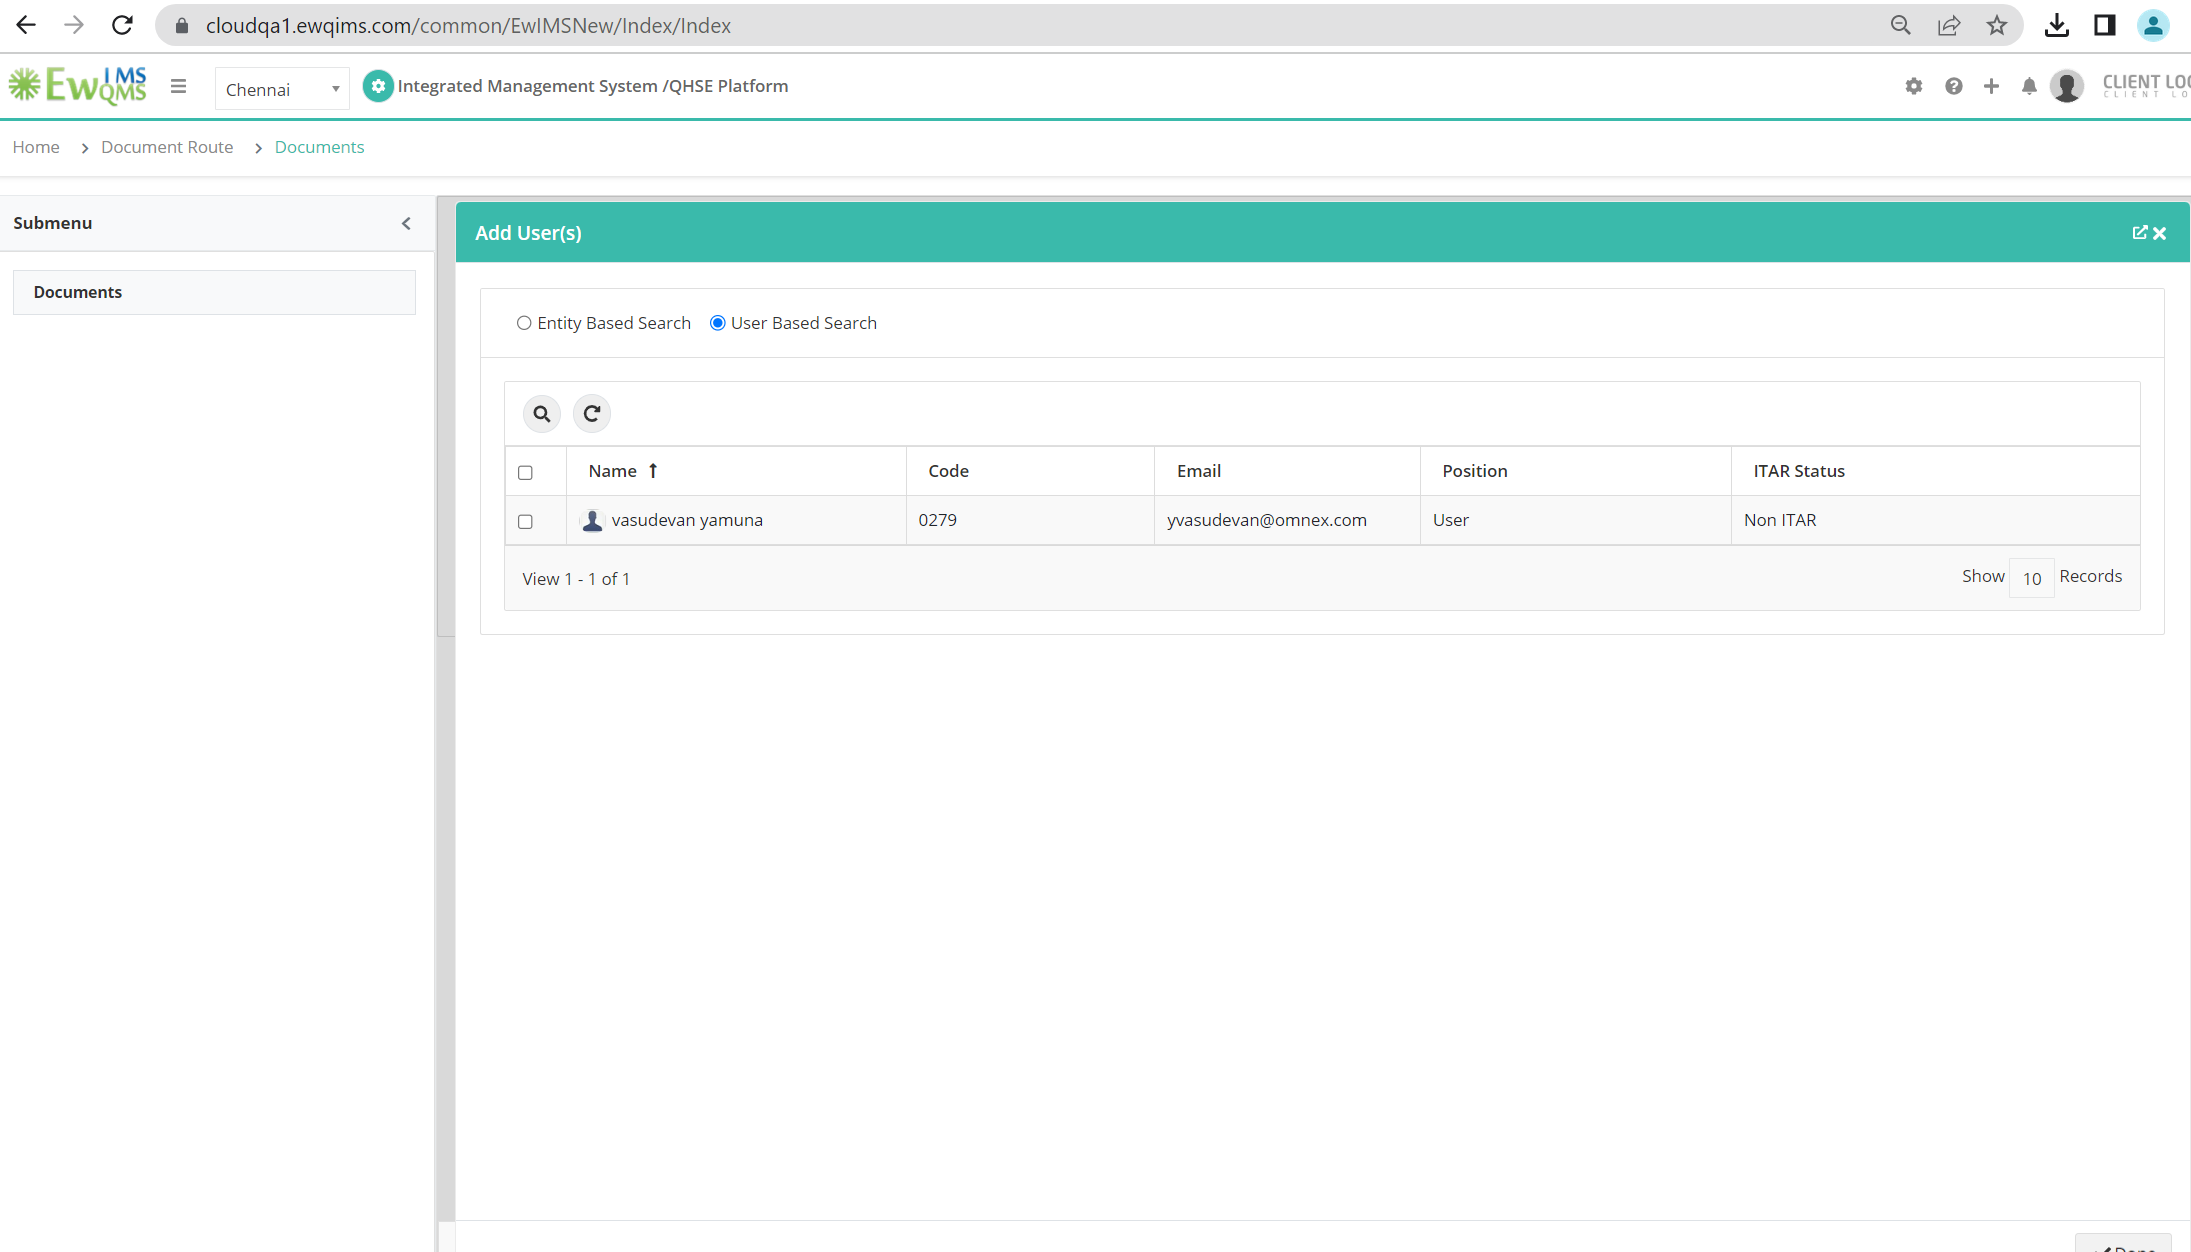Open the user grid search
2191x1252 pixels.
(x=542, y=414)
